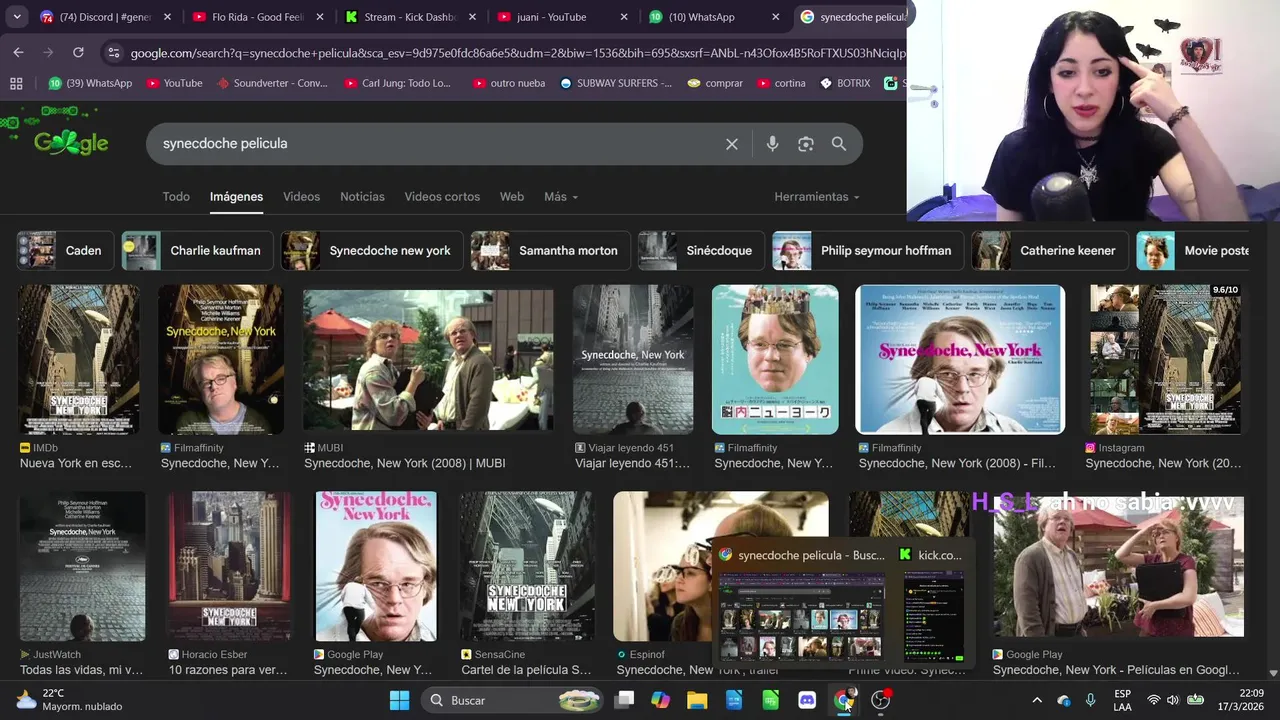This screenshot has width=1280, height=720.
Task: Switch to the Videos results tab
Action: click(x=301, y=197)
